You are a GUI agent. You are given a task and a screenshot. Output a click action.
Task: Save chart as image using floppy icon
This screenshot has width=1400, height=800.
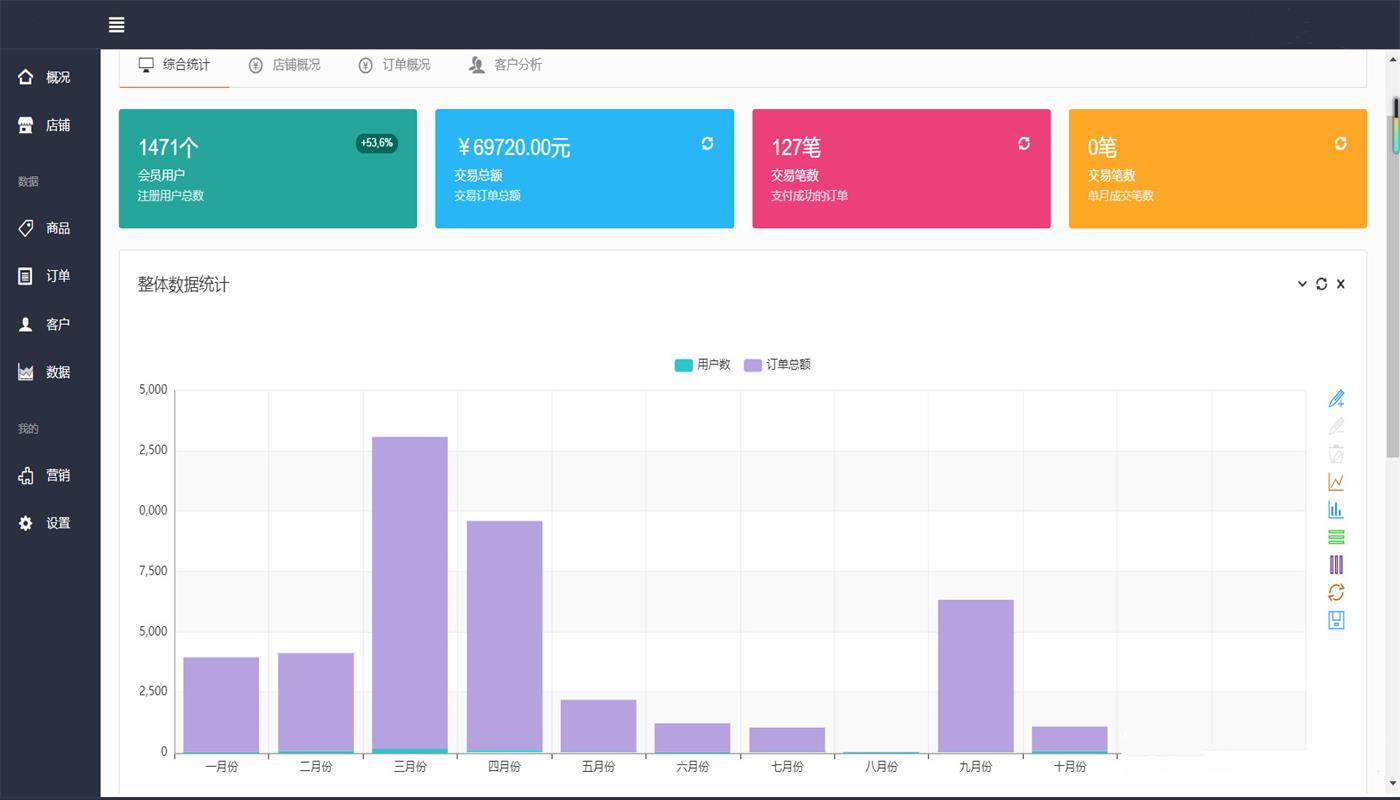[1336, 620]
